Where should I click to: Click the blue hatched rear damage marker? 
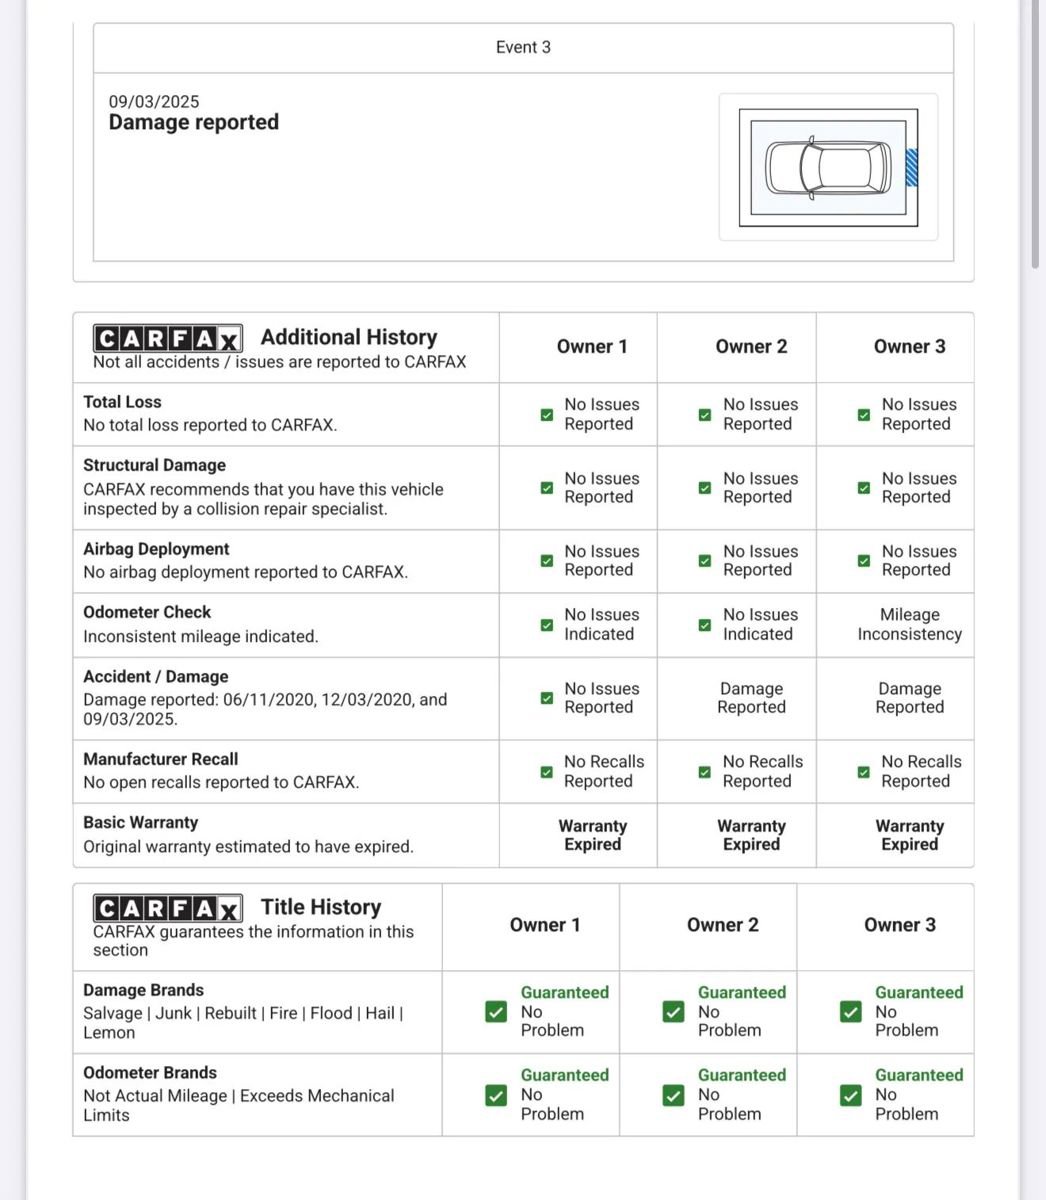(x=911, y=167)
